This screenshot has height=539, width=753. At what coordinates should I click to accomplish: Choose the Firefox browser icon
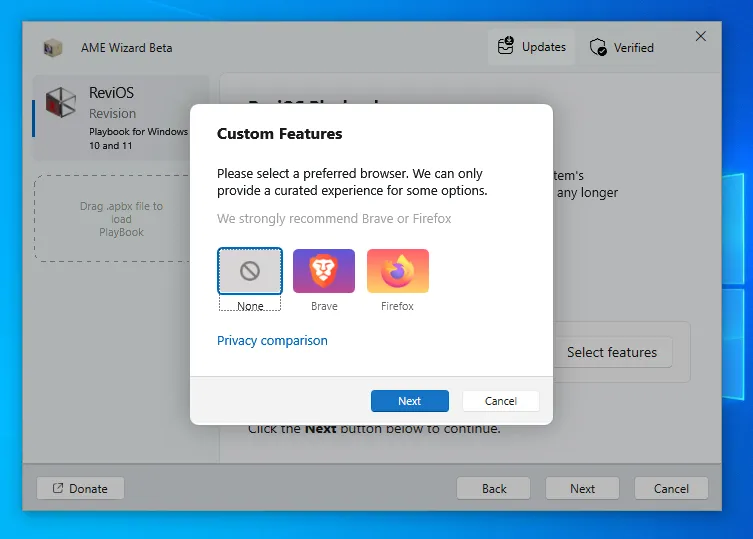coord(398,271)
